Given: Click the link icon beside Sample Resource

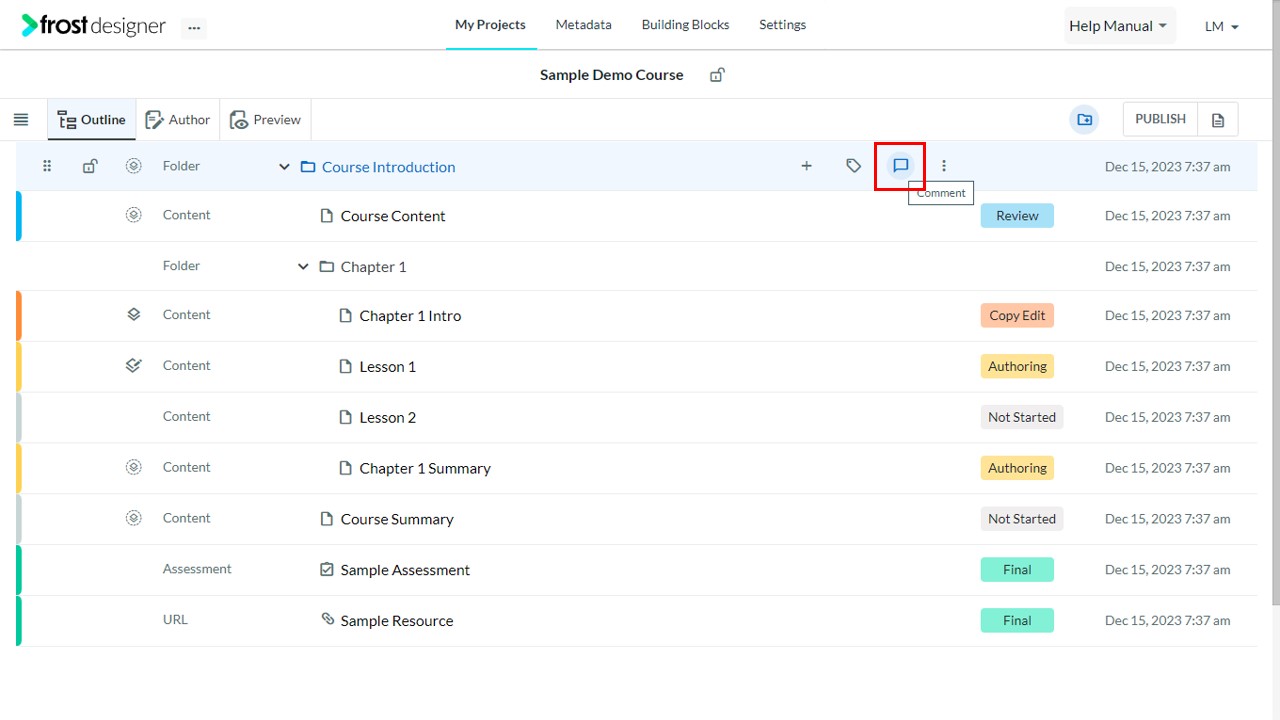Looking at the screenshot, I should (327, 619).
